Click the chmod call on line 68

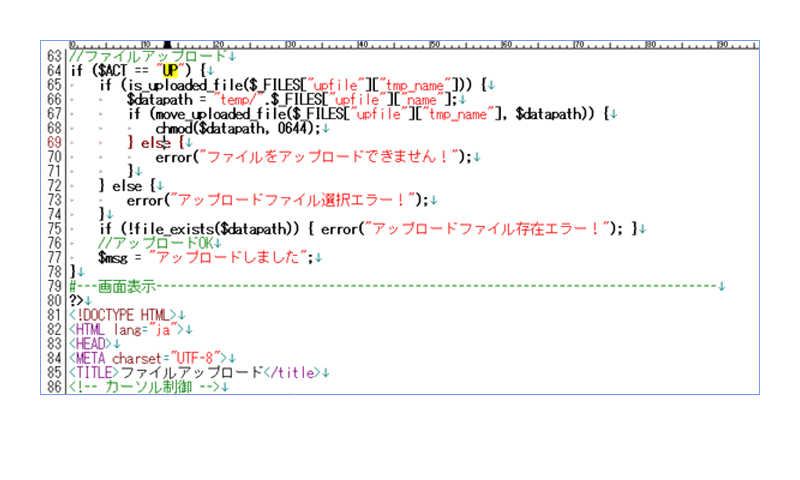174,129
